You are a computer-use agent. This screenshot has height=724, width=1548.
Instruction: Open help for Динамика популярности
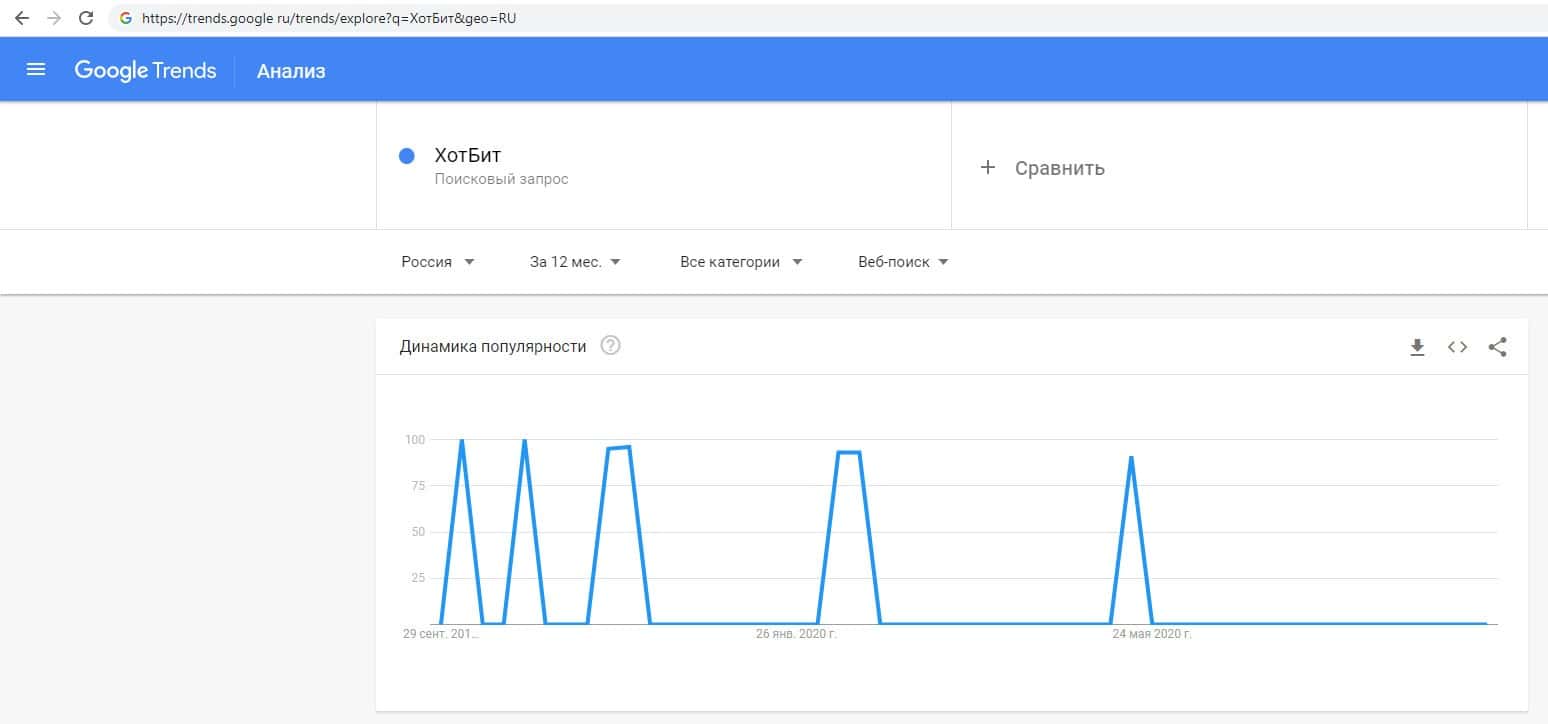pyautogui.click(x=610, y=346)
